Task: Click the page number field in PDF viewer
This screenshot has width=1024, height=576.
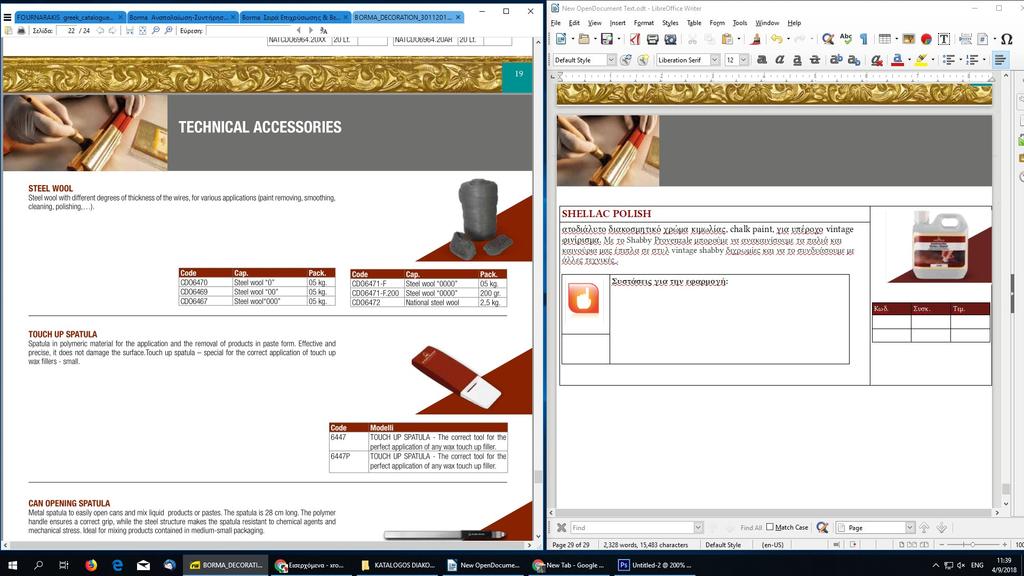Action: point(67,31)
